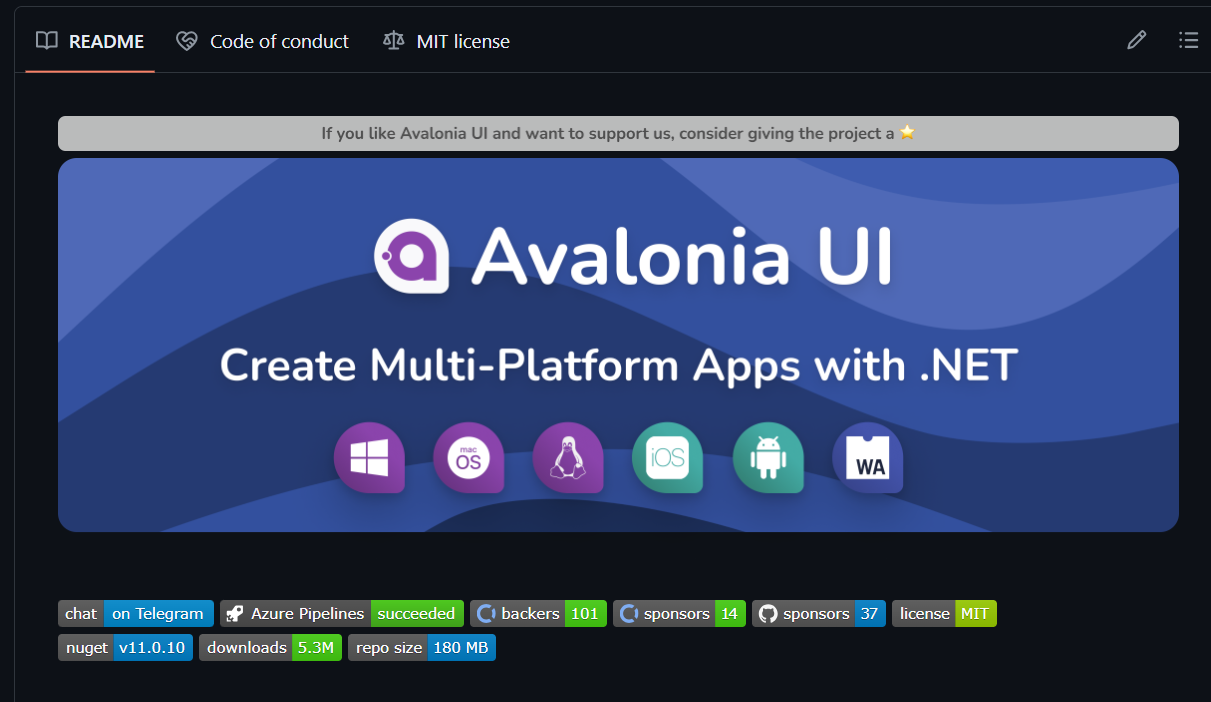Select the WebAssembly WA icon

click(x=867, y=457)
